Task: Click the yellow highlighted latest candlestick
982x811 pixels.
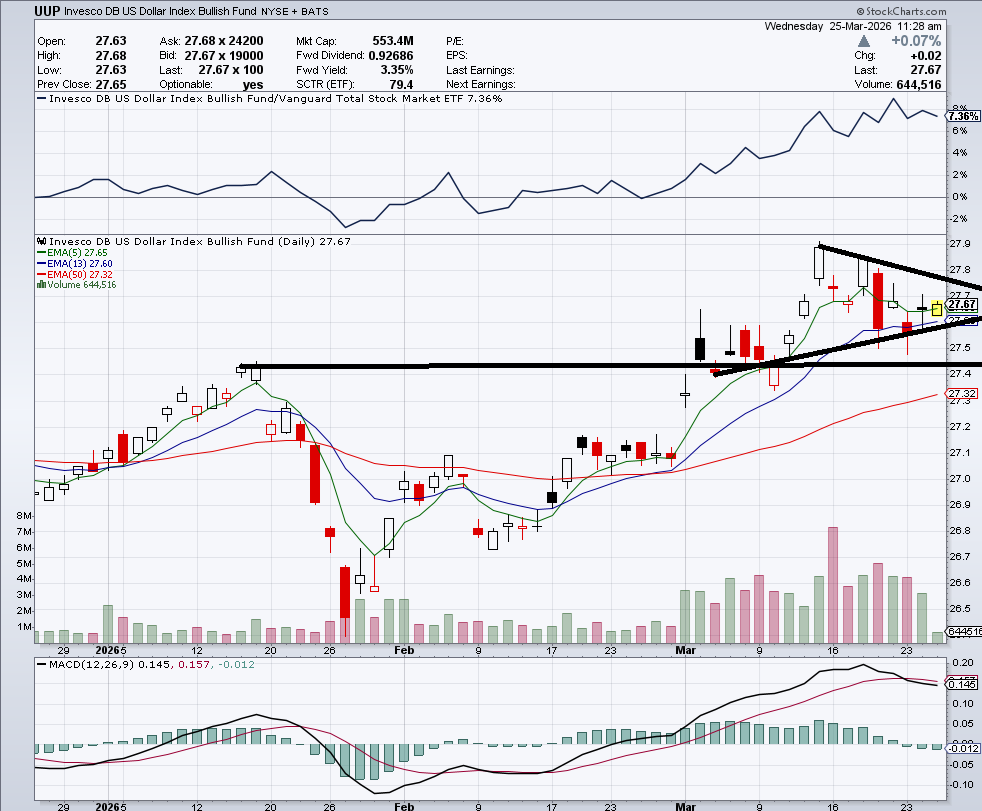Action: click(937, 308)
